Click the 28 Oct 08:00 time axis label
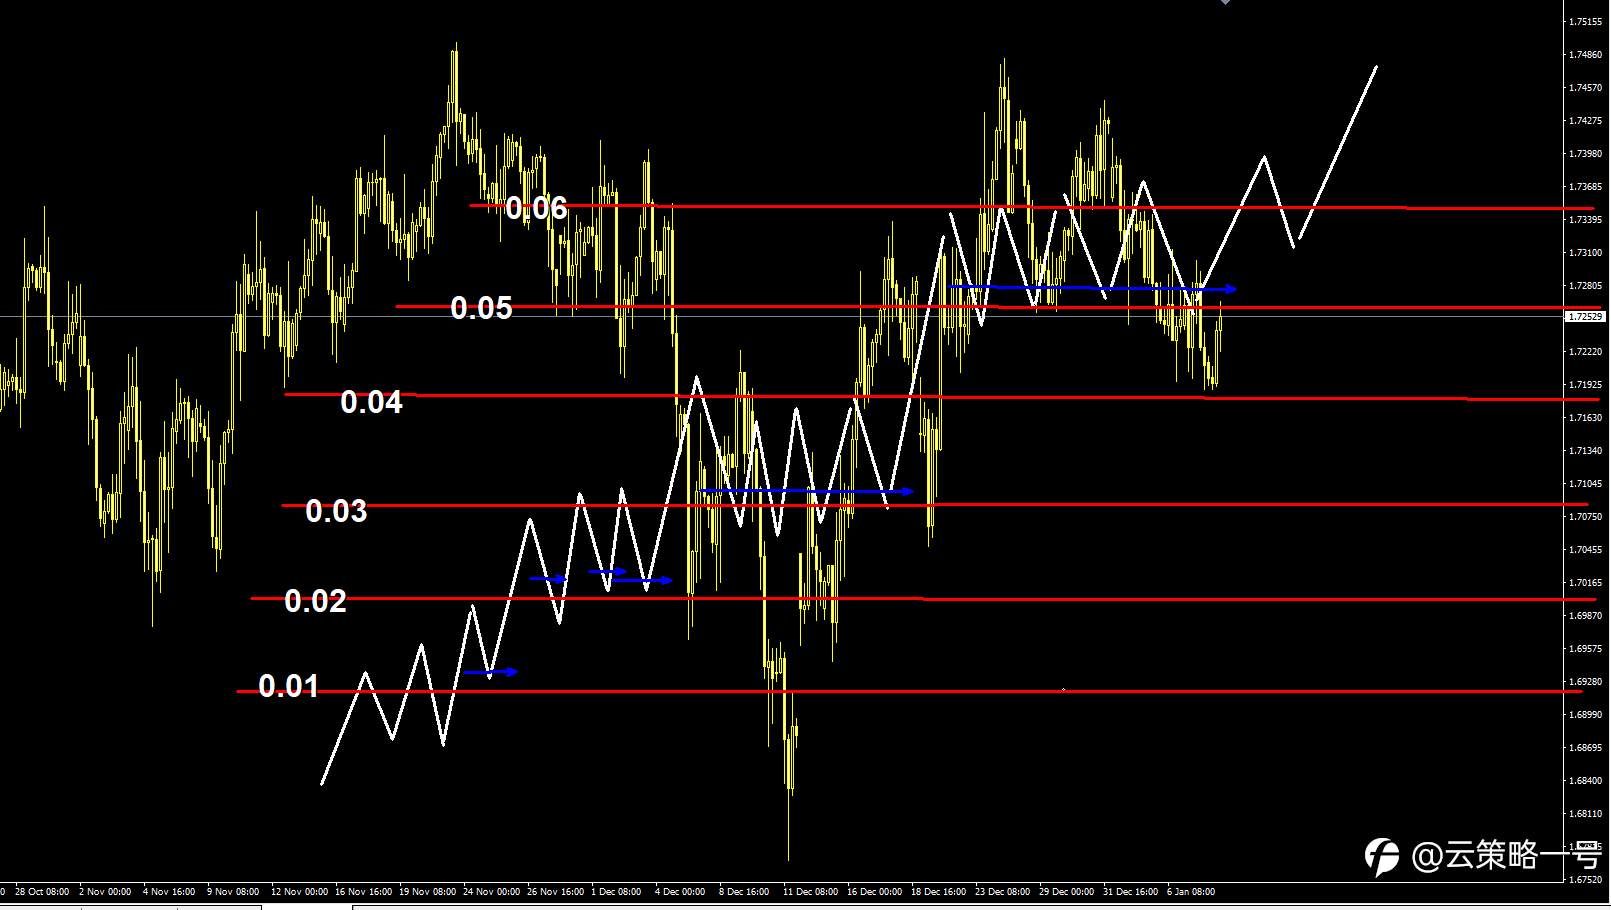 (x=42, y=891)
